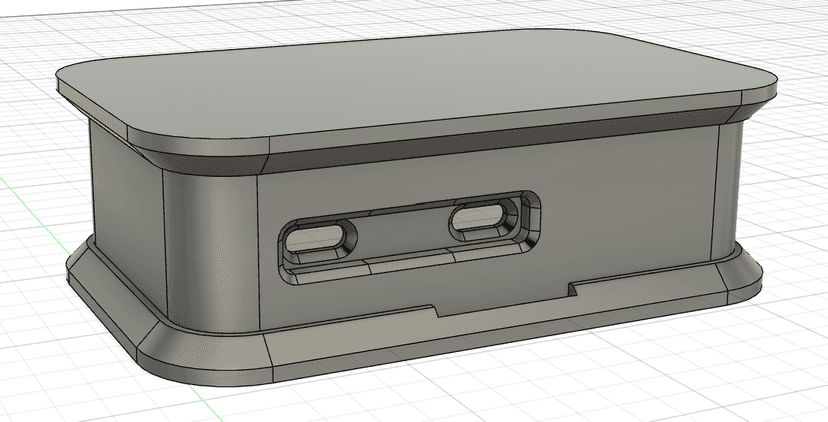
Task: Click the empty grid plane below the model
Action: pos(528,391)
